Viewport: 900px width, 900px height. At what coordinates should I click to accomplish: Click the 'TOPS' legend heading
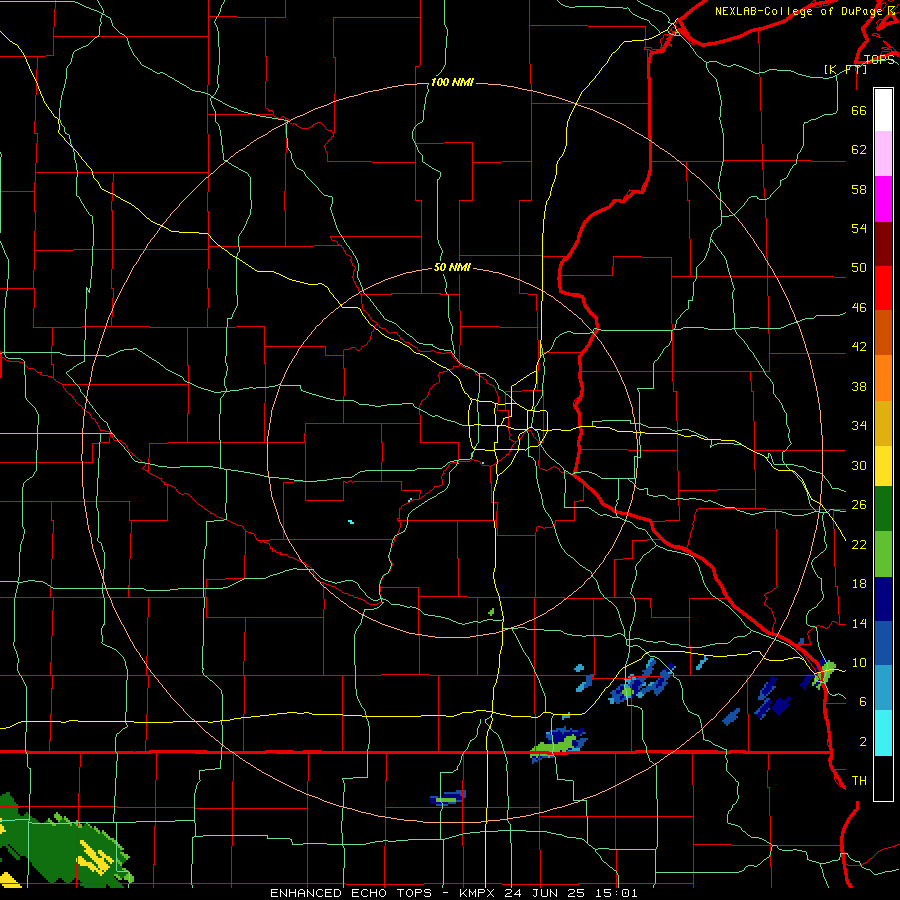coord(879,59)
